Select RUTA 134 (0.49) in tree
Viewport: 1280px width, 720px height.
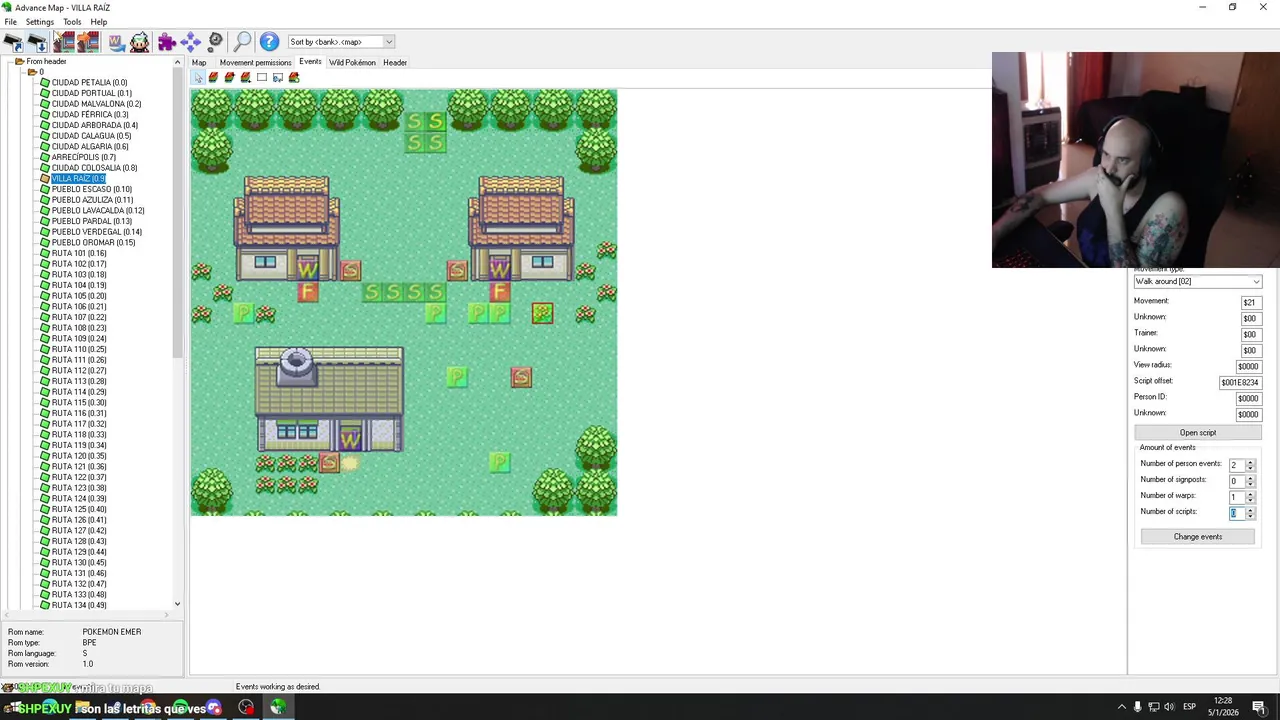click(x=79, y=605)
